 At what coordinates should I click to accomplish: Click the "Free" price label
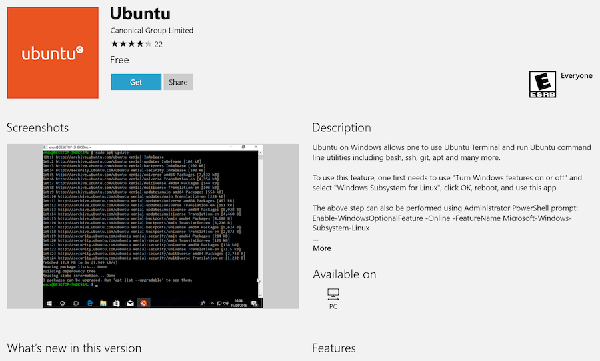pos(119,60)
